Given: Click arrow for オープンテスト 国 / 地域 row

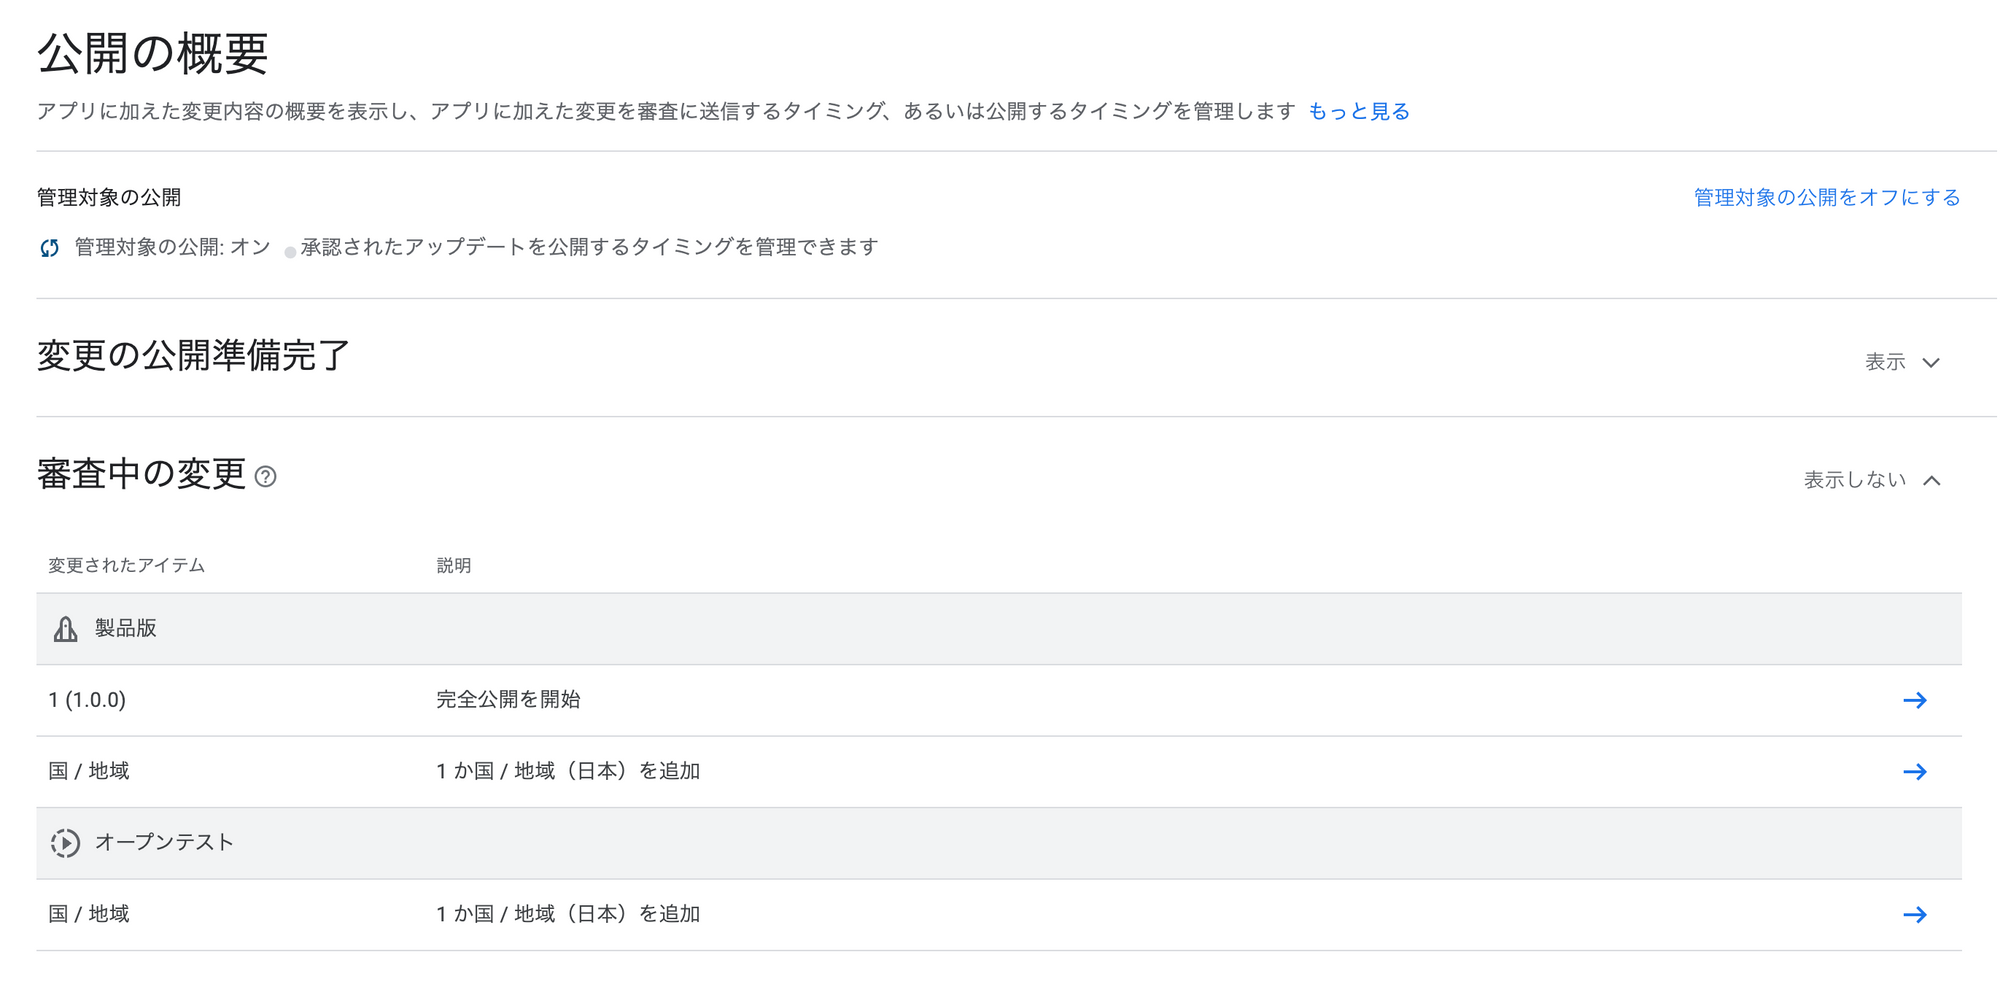Looking at the screenshot, I should pyautogui.click(x=1914, y=915).
